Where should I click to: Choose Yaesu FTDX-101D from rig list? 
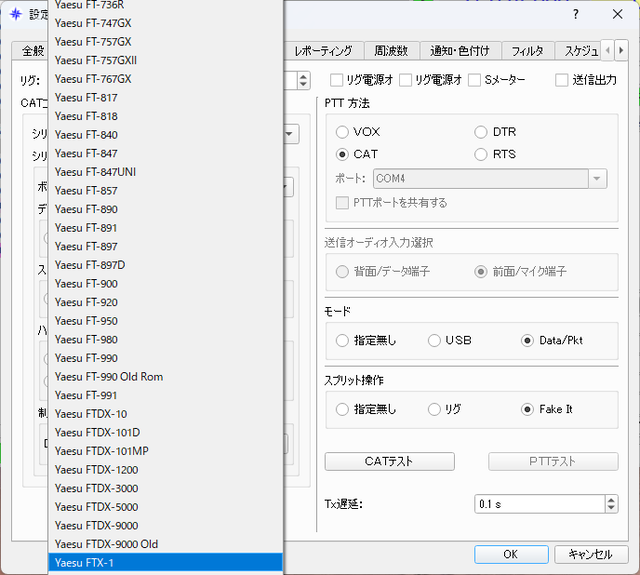[165, 433]
